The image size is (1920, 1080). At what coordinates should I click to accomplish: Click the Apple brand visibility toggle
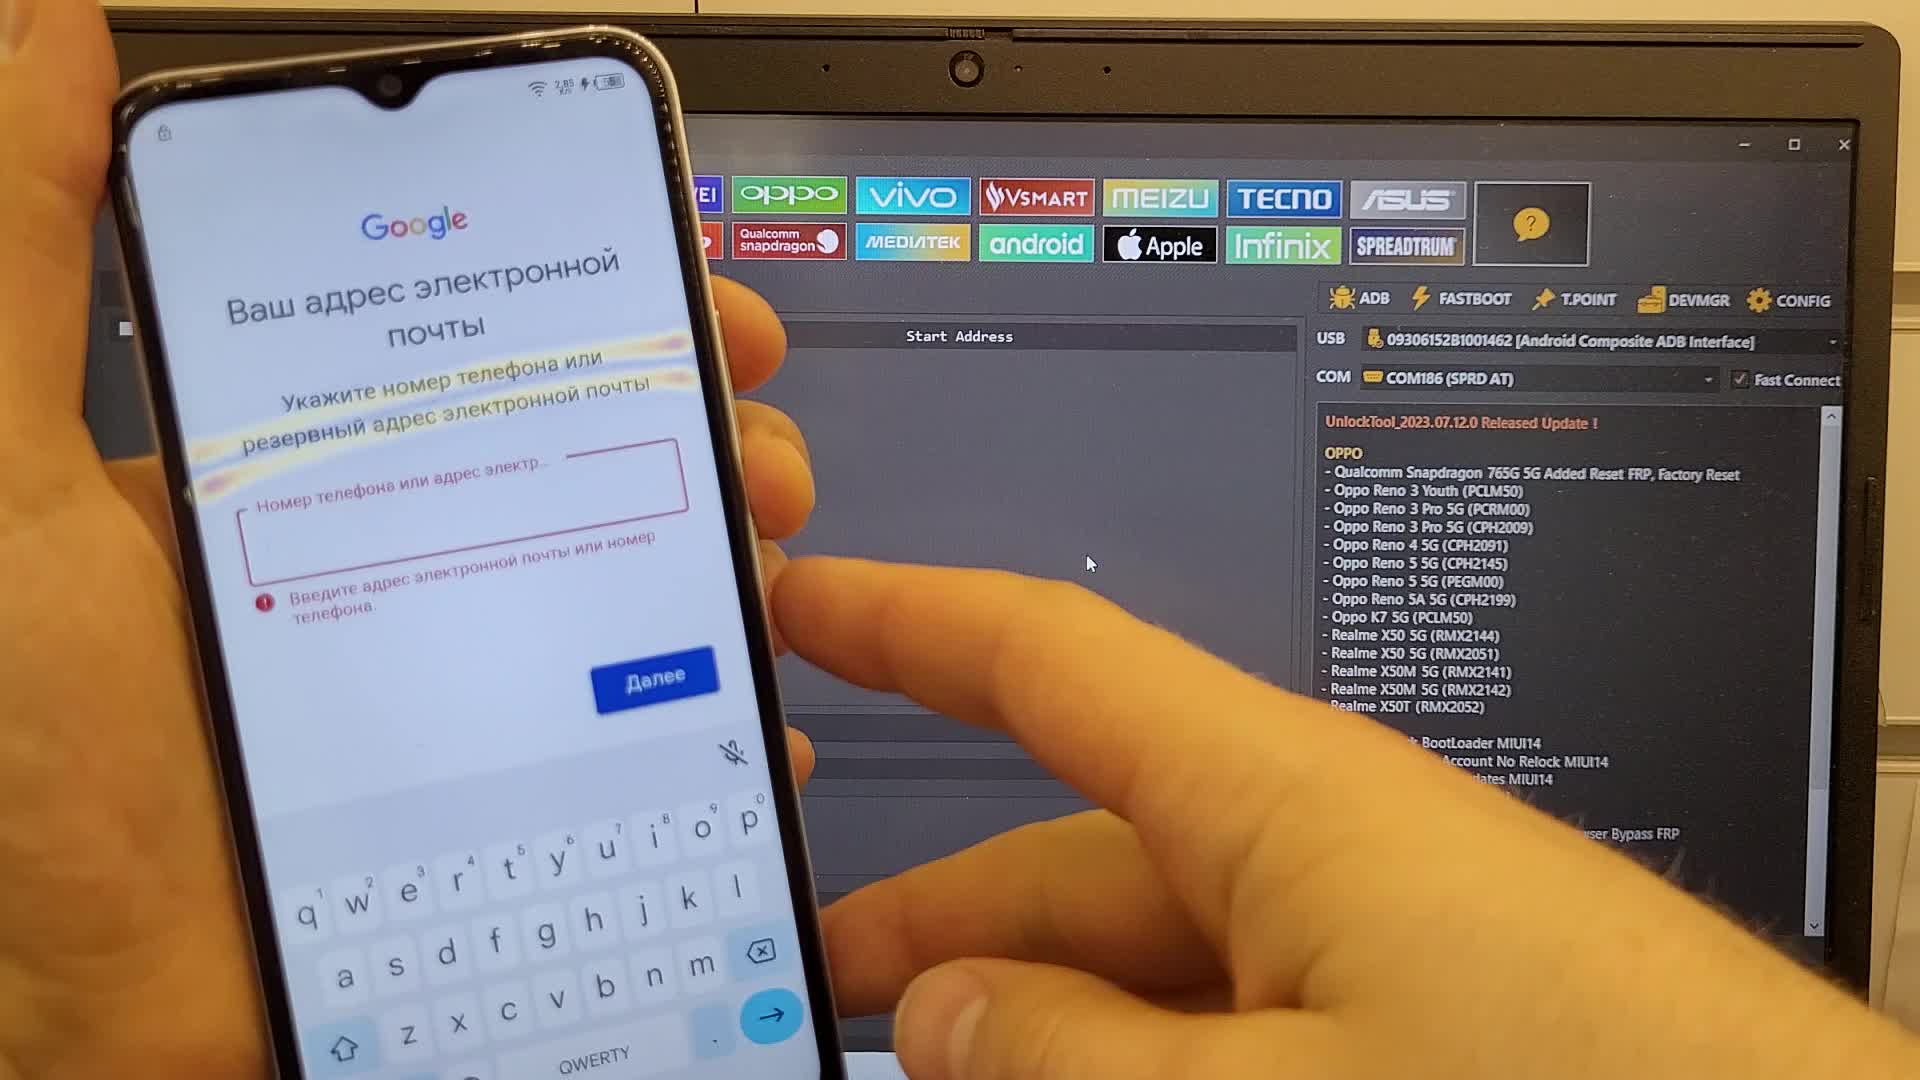pyautogui.click(x=1160, y=244)
